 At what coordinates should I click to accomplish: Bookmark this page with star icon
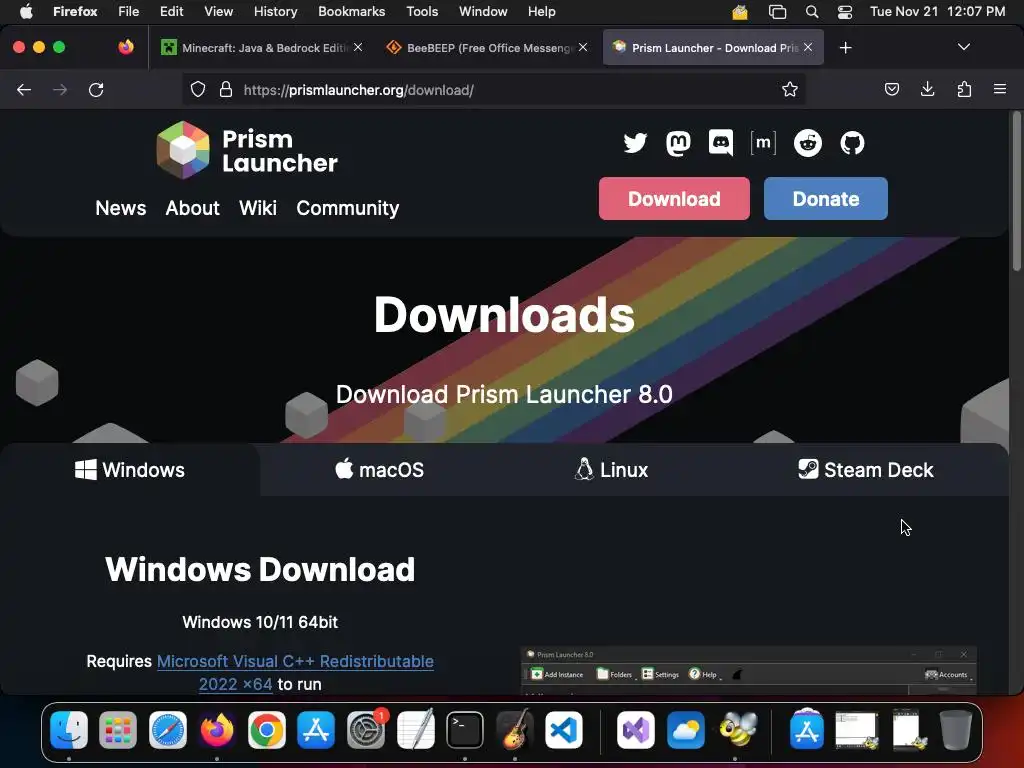pos(790,89)
